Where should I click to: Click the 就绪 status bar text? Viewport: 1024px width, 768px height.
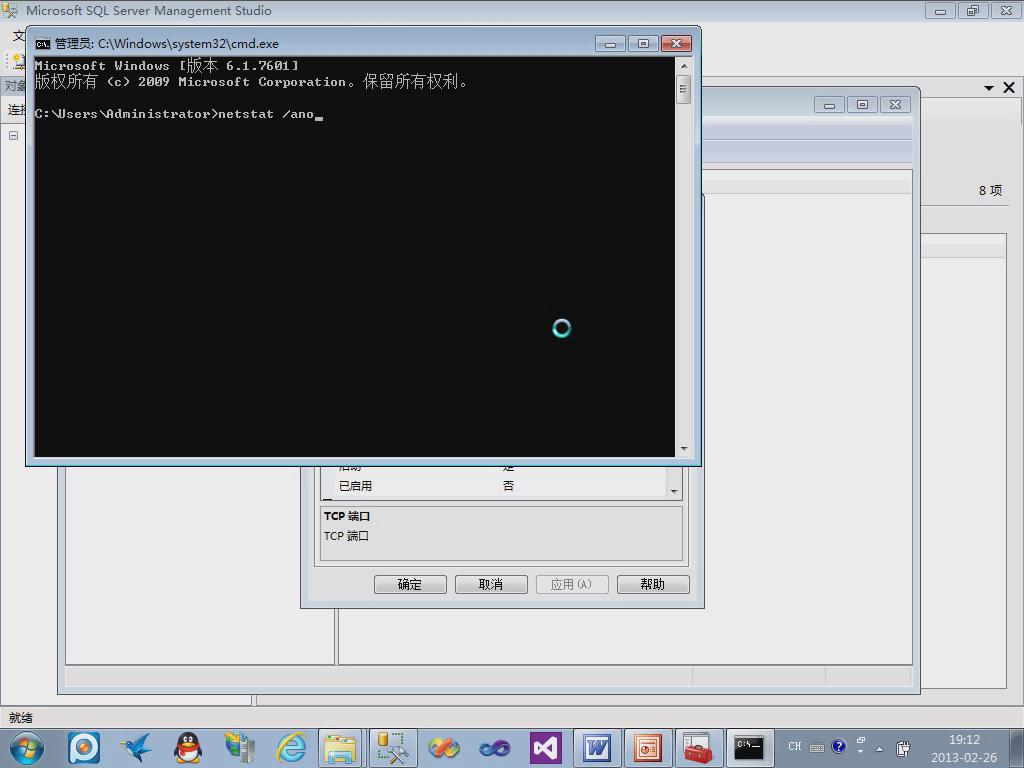pyautogui.click(x=20, y=718)
